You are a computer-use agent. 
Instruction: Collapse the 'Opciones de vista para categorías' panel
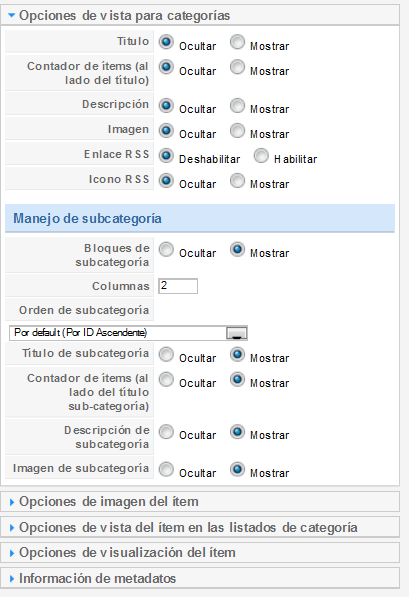click(x=200, y=15)
